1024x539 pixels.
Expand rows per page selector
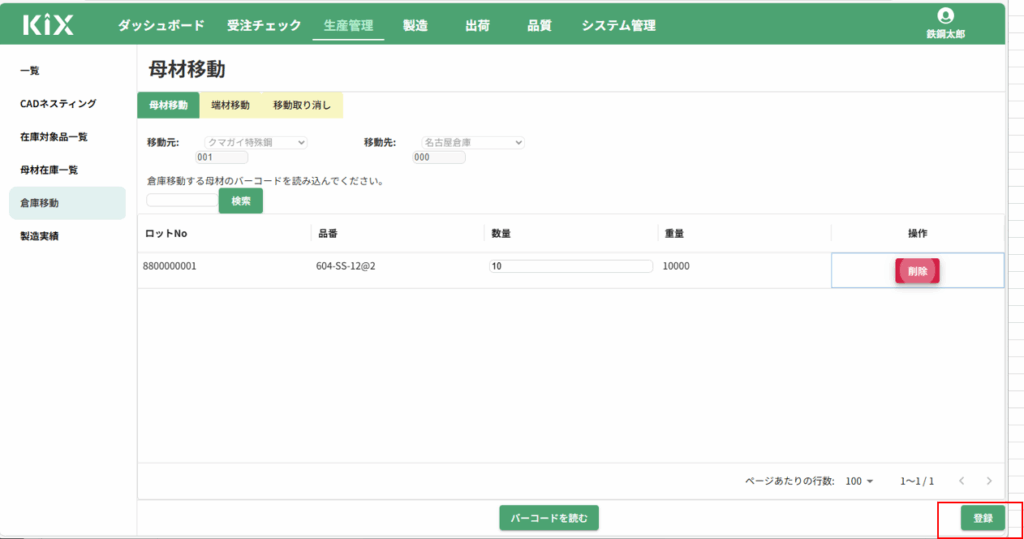coord(859,481)
